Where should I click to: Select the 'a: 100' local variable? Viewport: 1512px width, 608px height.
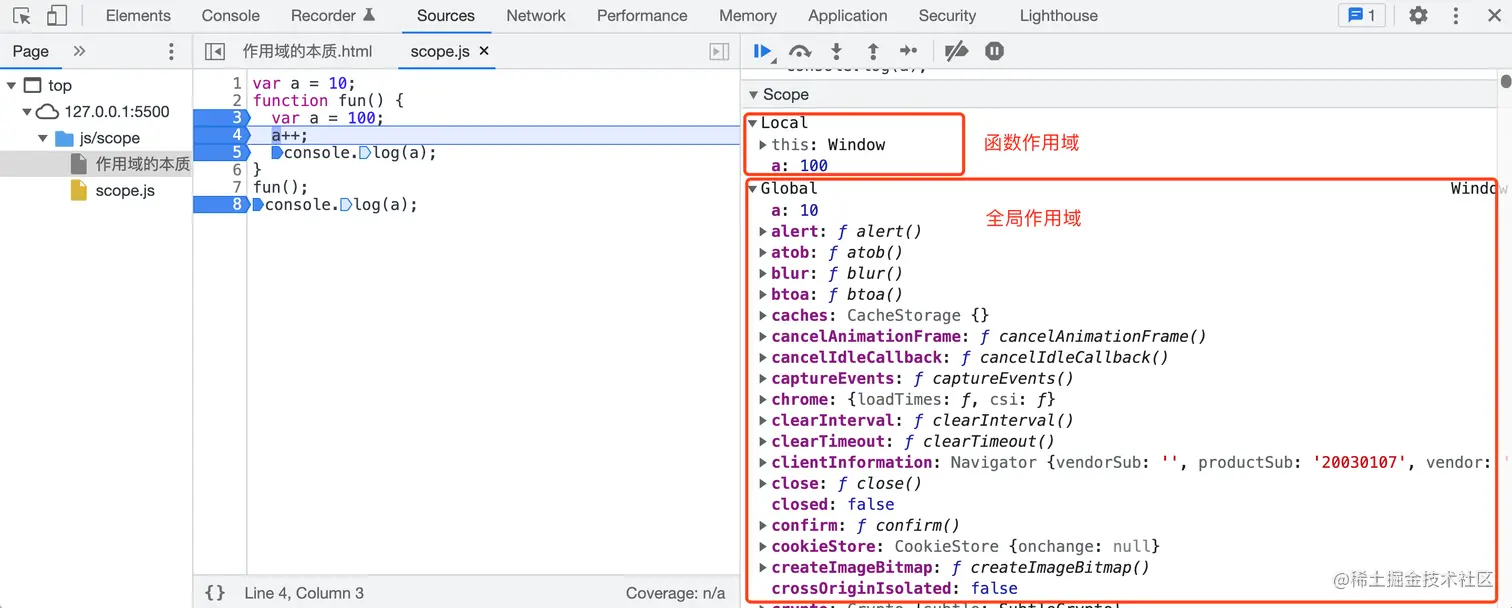coord(799,166)
